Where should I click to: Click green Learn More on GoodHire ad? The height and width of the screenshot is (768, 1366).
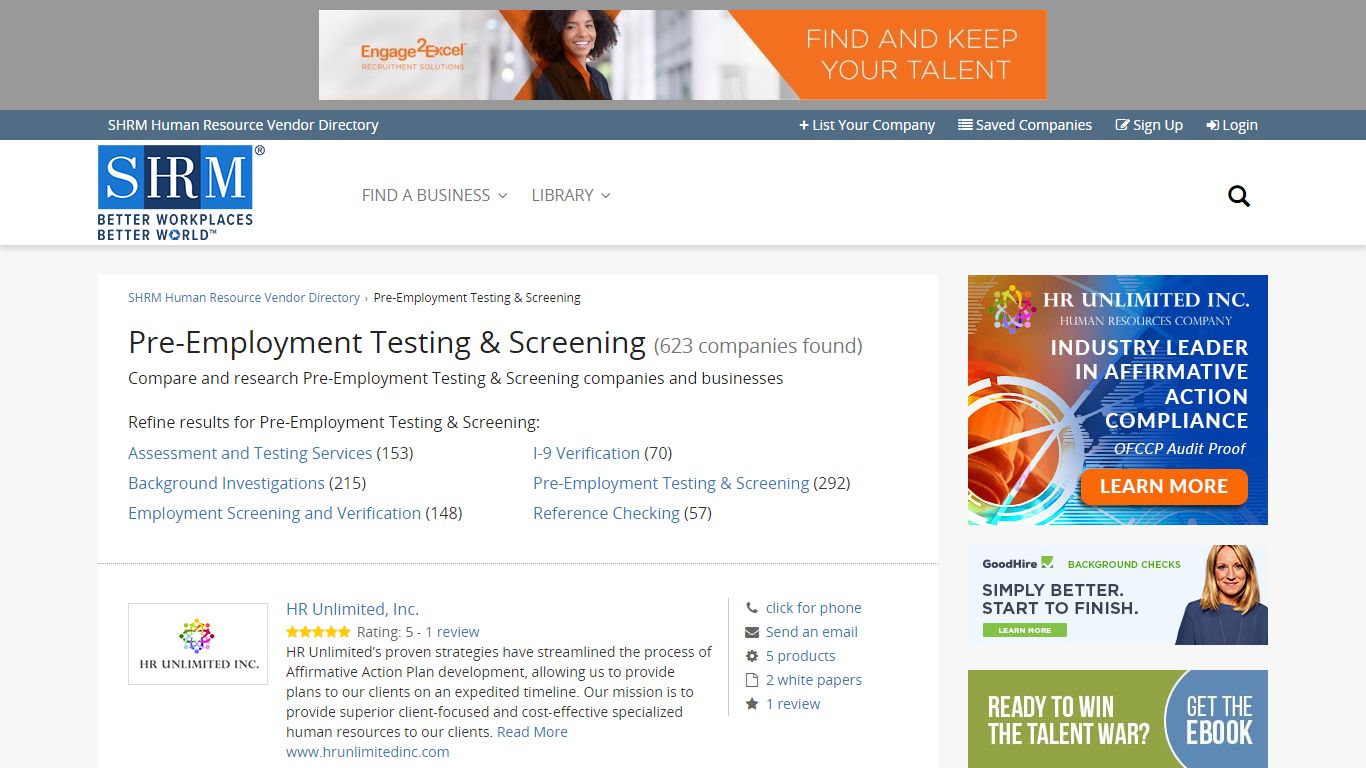tap(1025, 630)
